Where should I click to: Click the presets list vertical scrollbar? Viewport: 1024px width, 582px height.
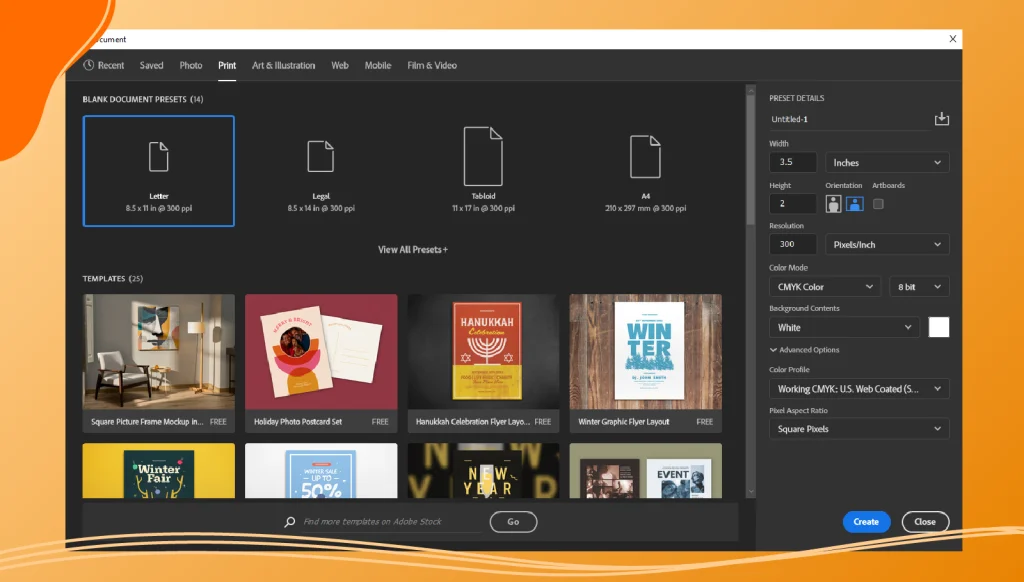tap(750, 160)
